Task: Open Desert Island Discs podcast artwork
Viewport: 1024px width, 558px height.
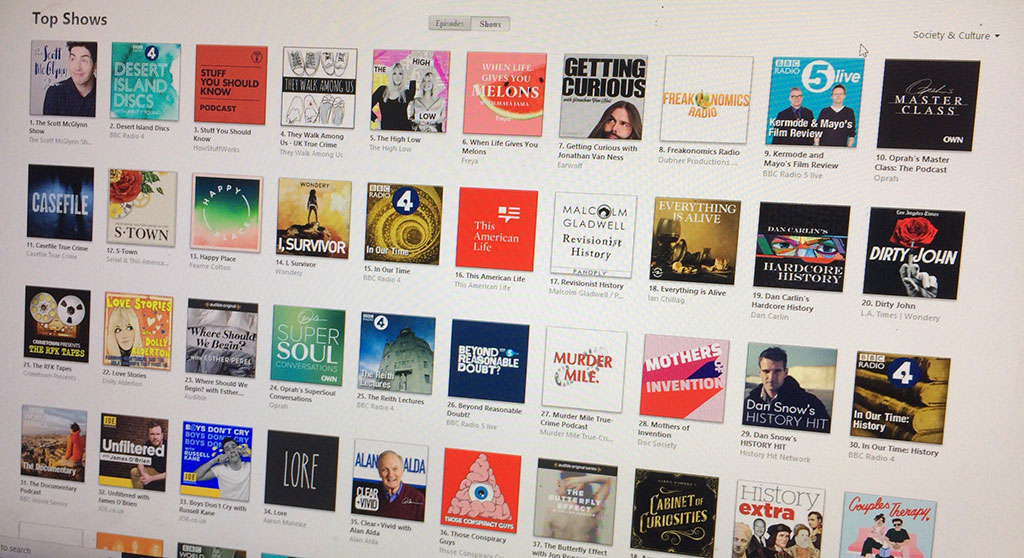Action: point(145,82)
